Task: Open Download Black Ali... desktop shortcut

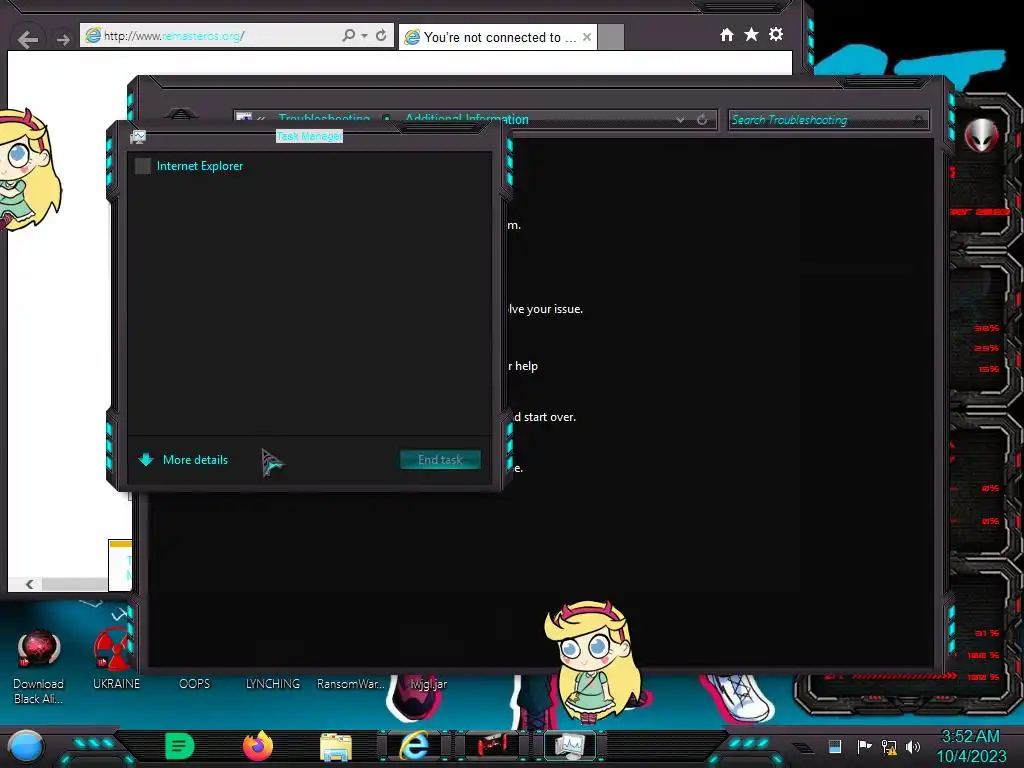Action: pos(39,666)
